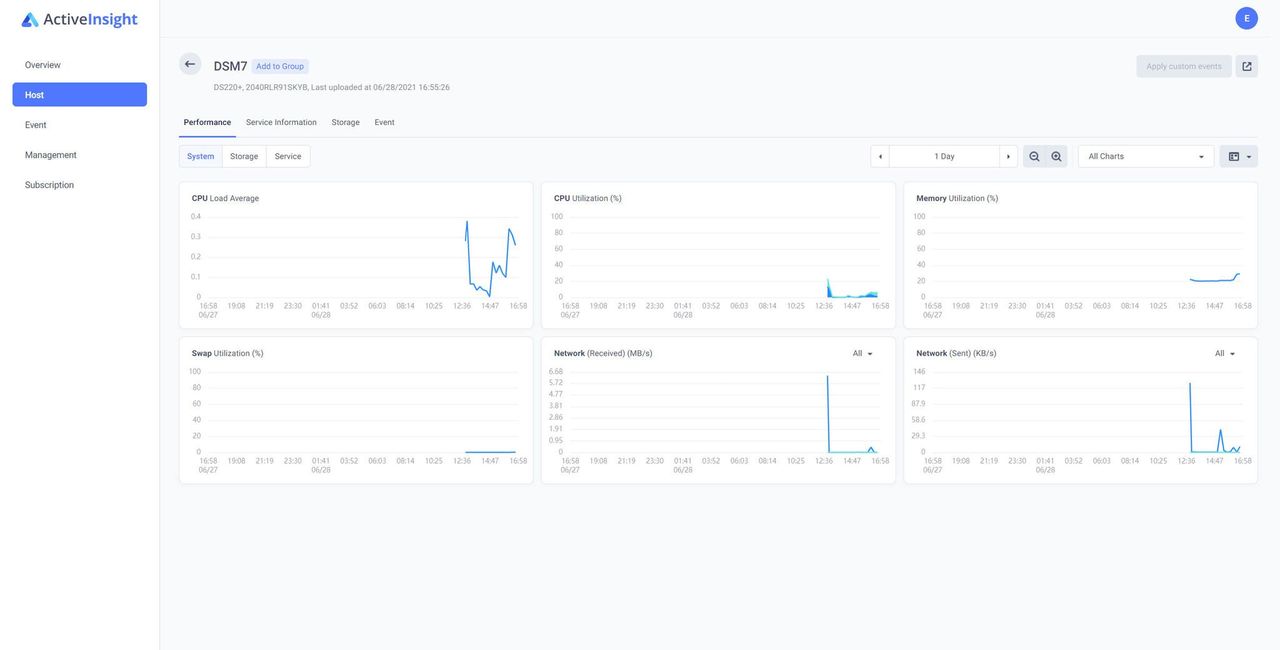Open the user avatar menu

pos(1246,18)
